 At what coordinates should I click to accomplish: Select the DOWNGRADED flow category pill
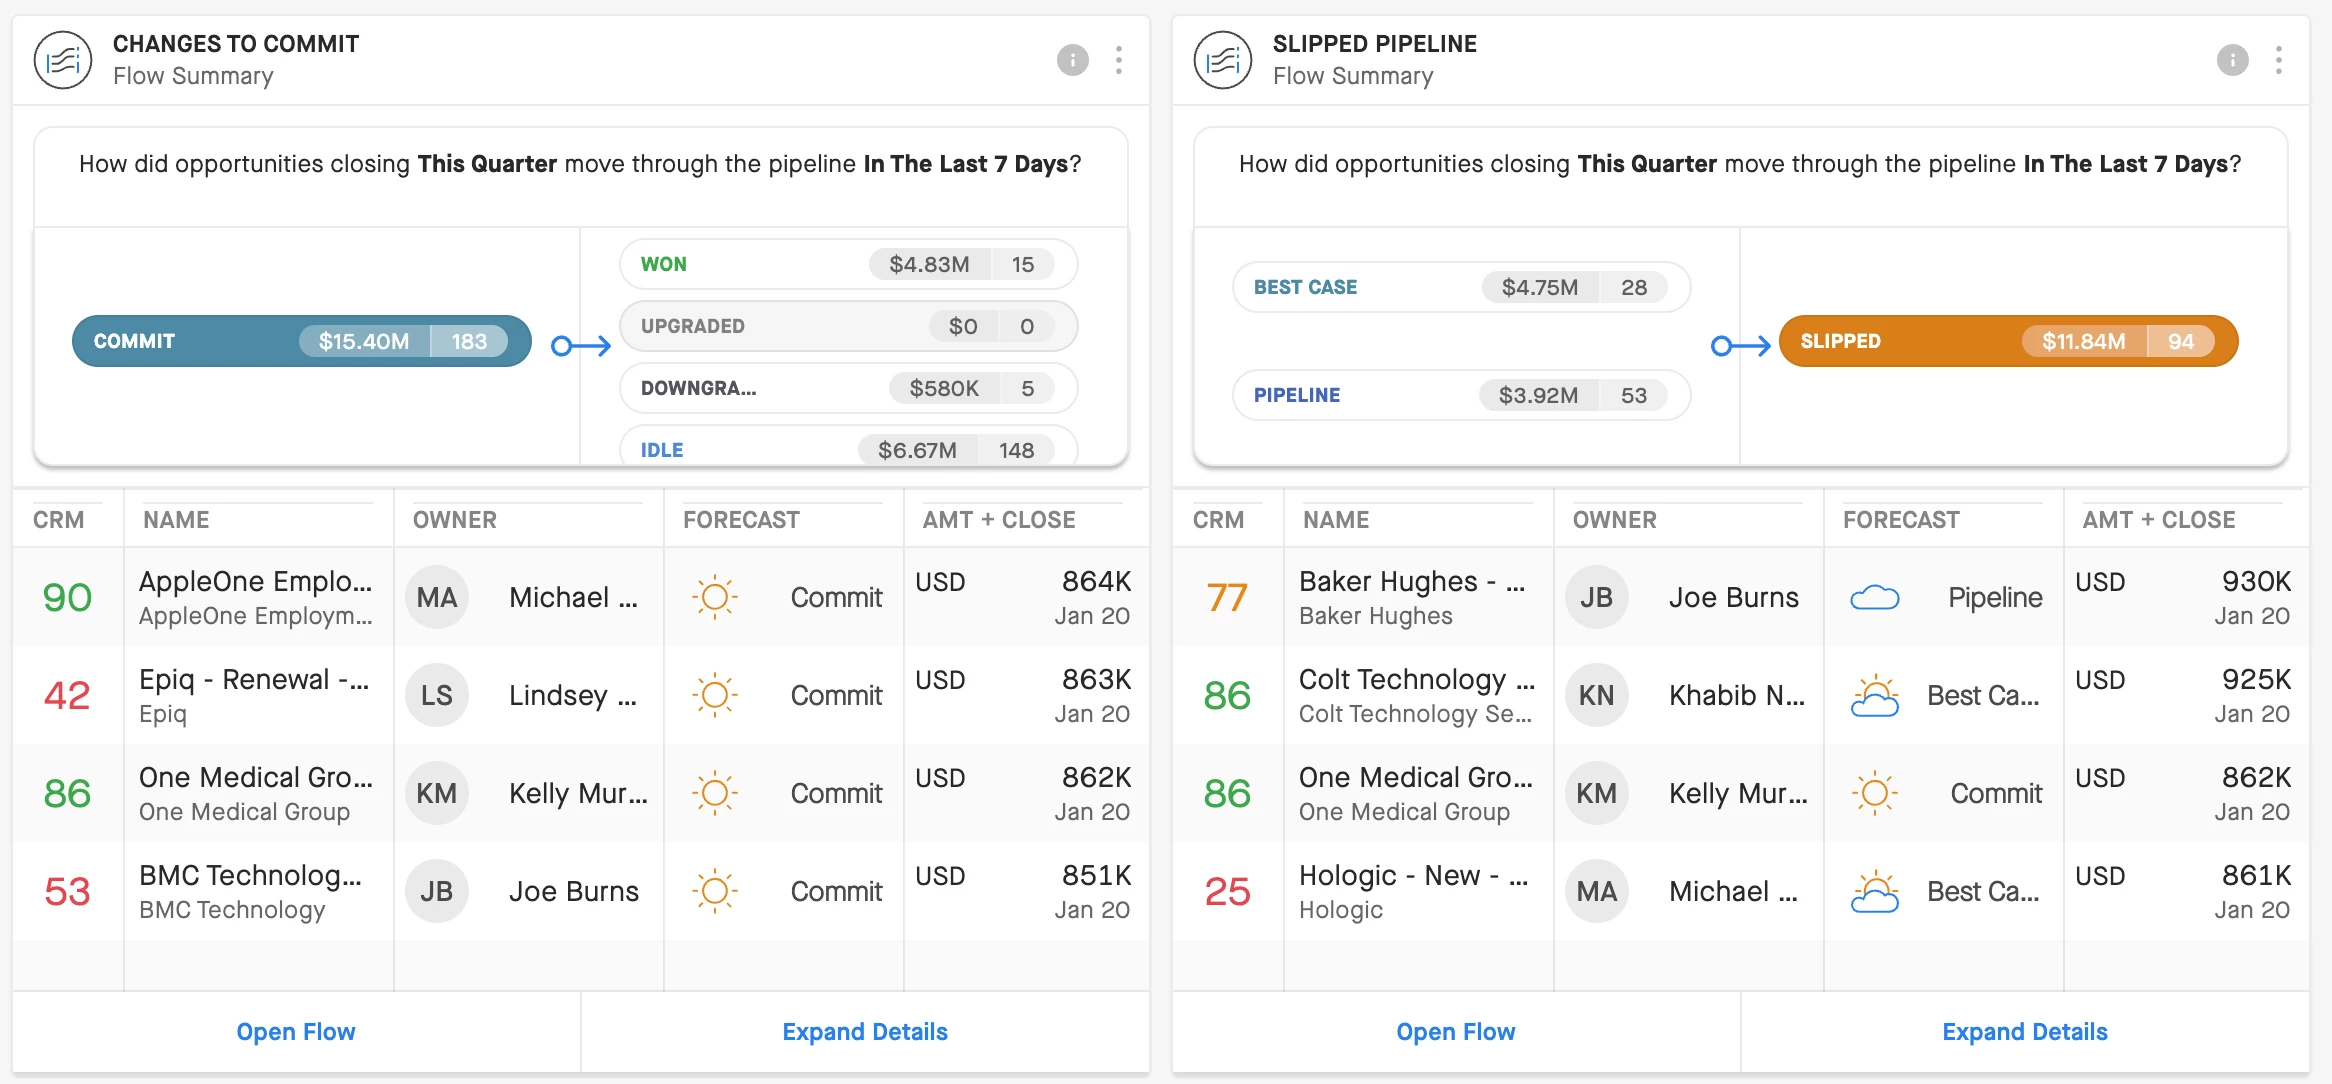pyautogui.click(x=848, y=388)
